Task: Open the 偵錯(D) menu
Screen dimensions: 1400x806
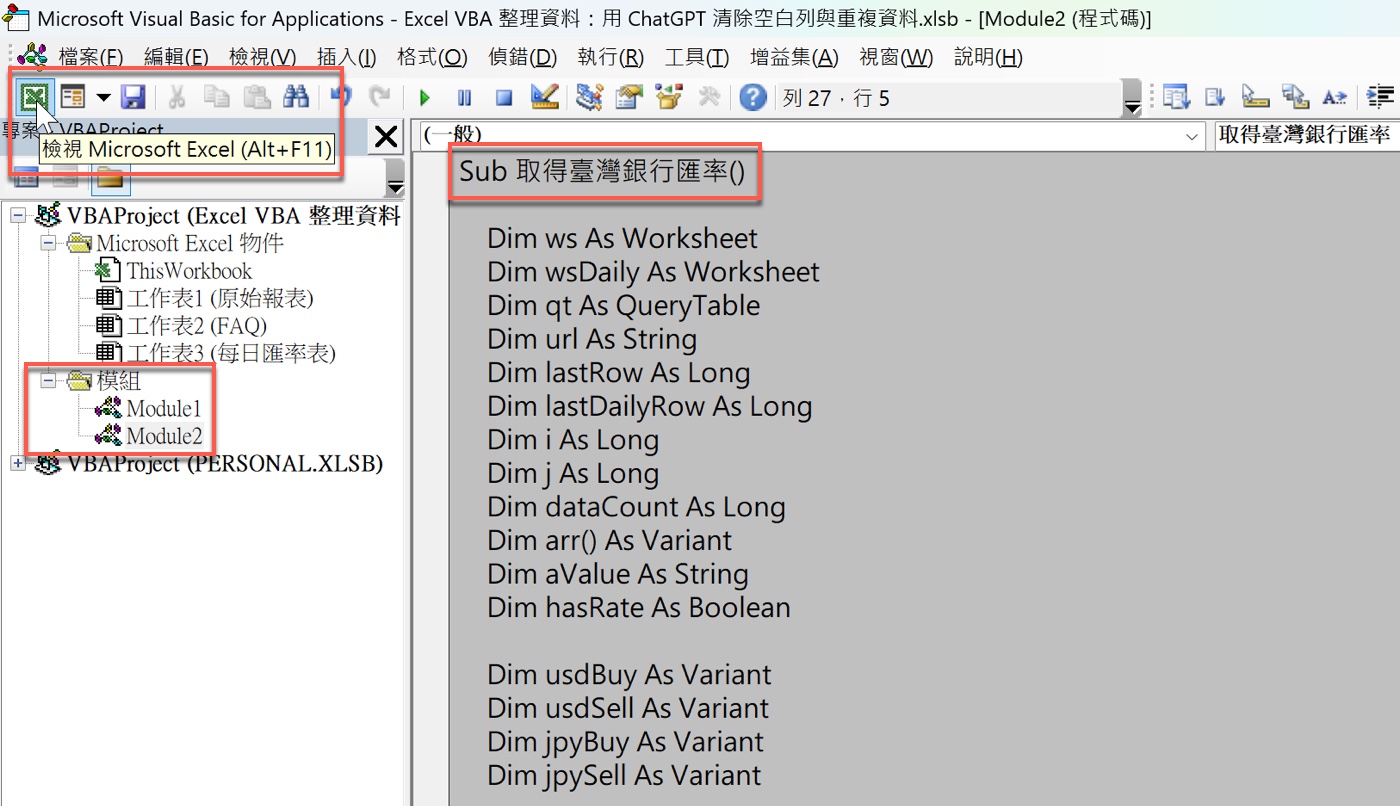Action: tap(523, 57)
